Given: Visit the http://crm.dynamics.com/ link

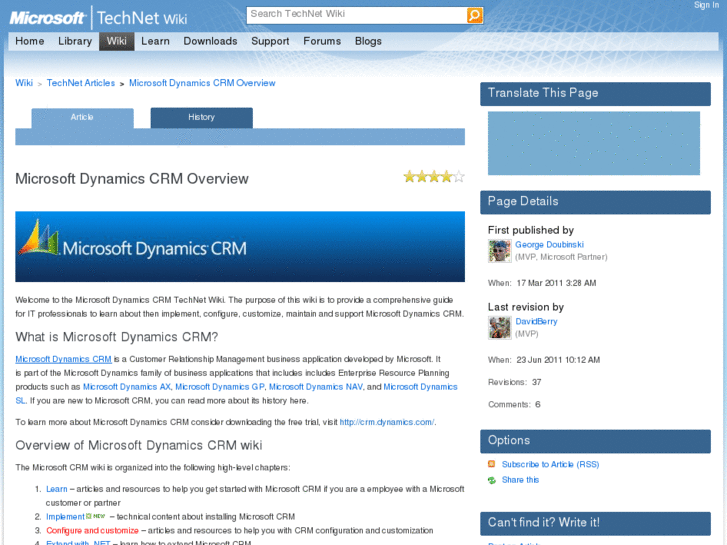Looking at the screenshot, I should tap(387, 422).
